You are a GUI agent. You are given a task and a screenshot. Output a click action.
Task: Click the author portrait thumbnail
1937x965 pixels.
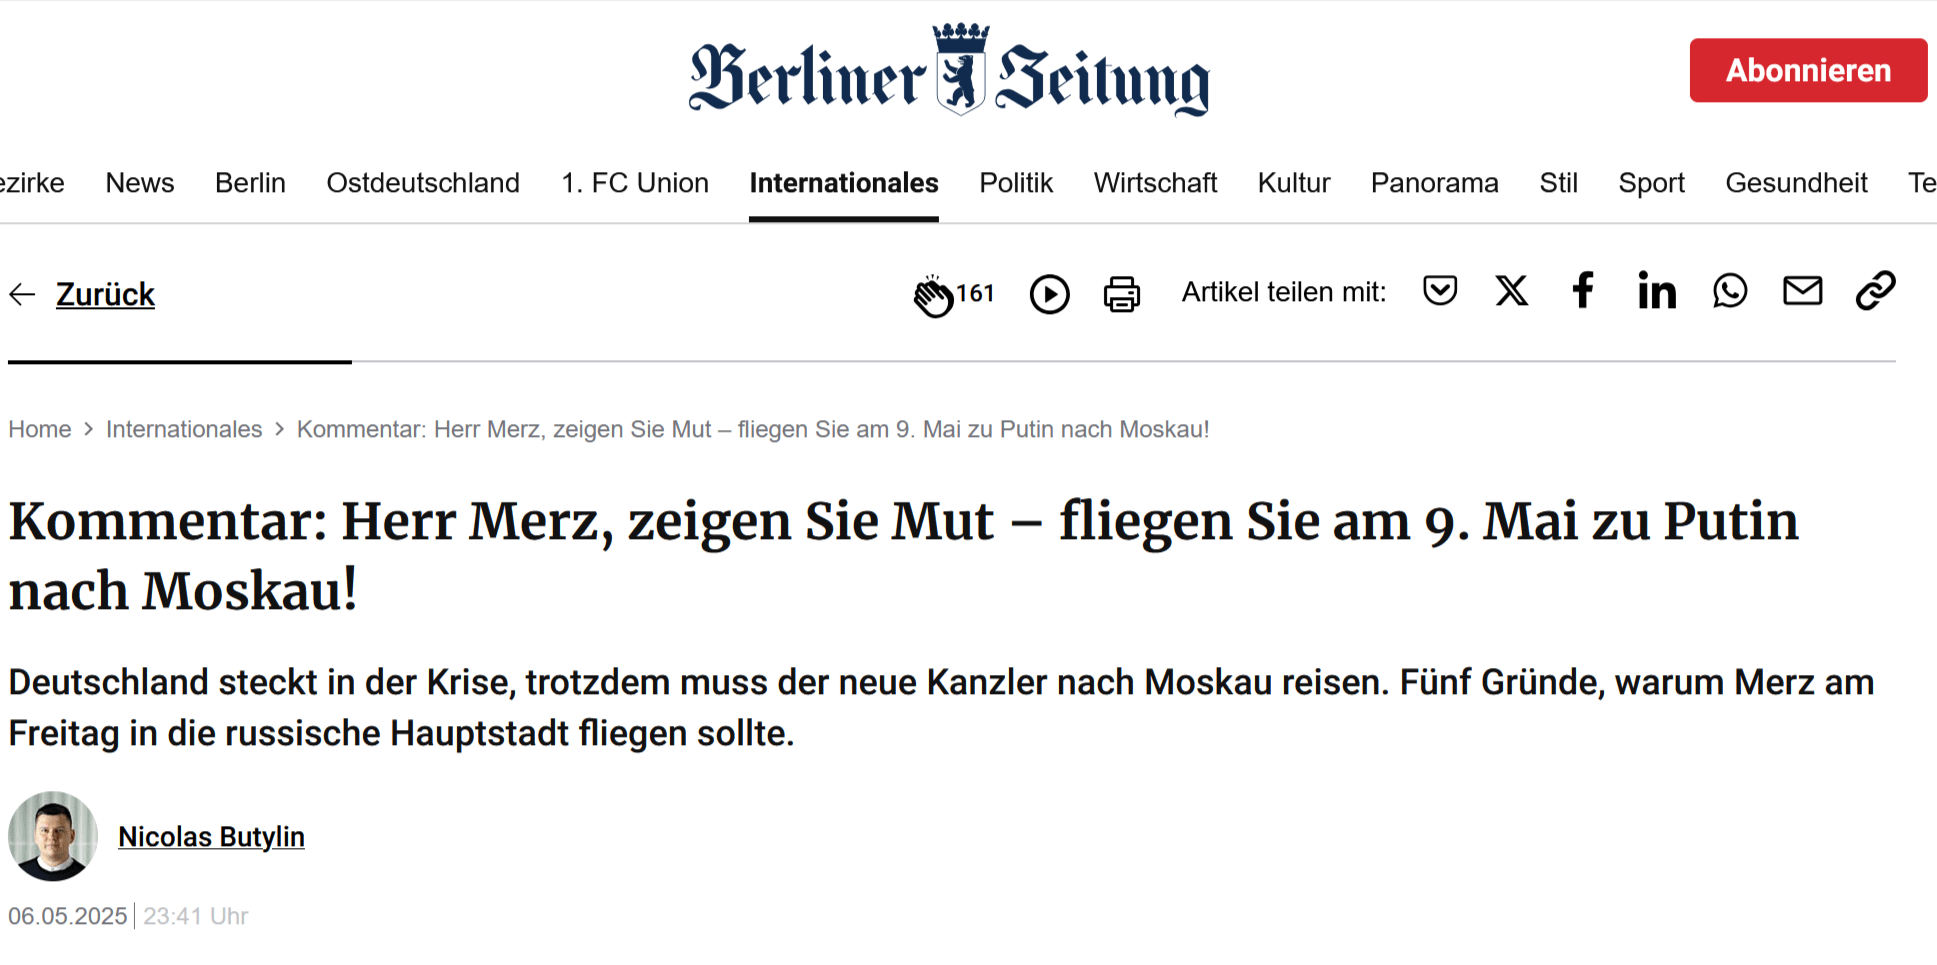pos(53,836)
